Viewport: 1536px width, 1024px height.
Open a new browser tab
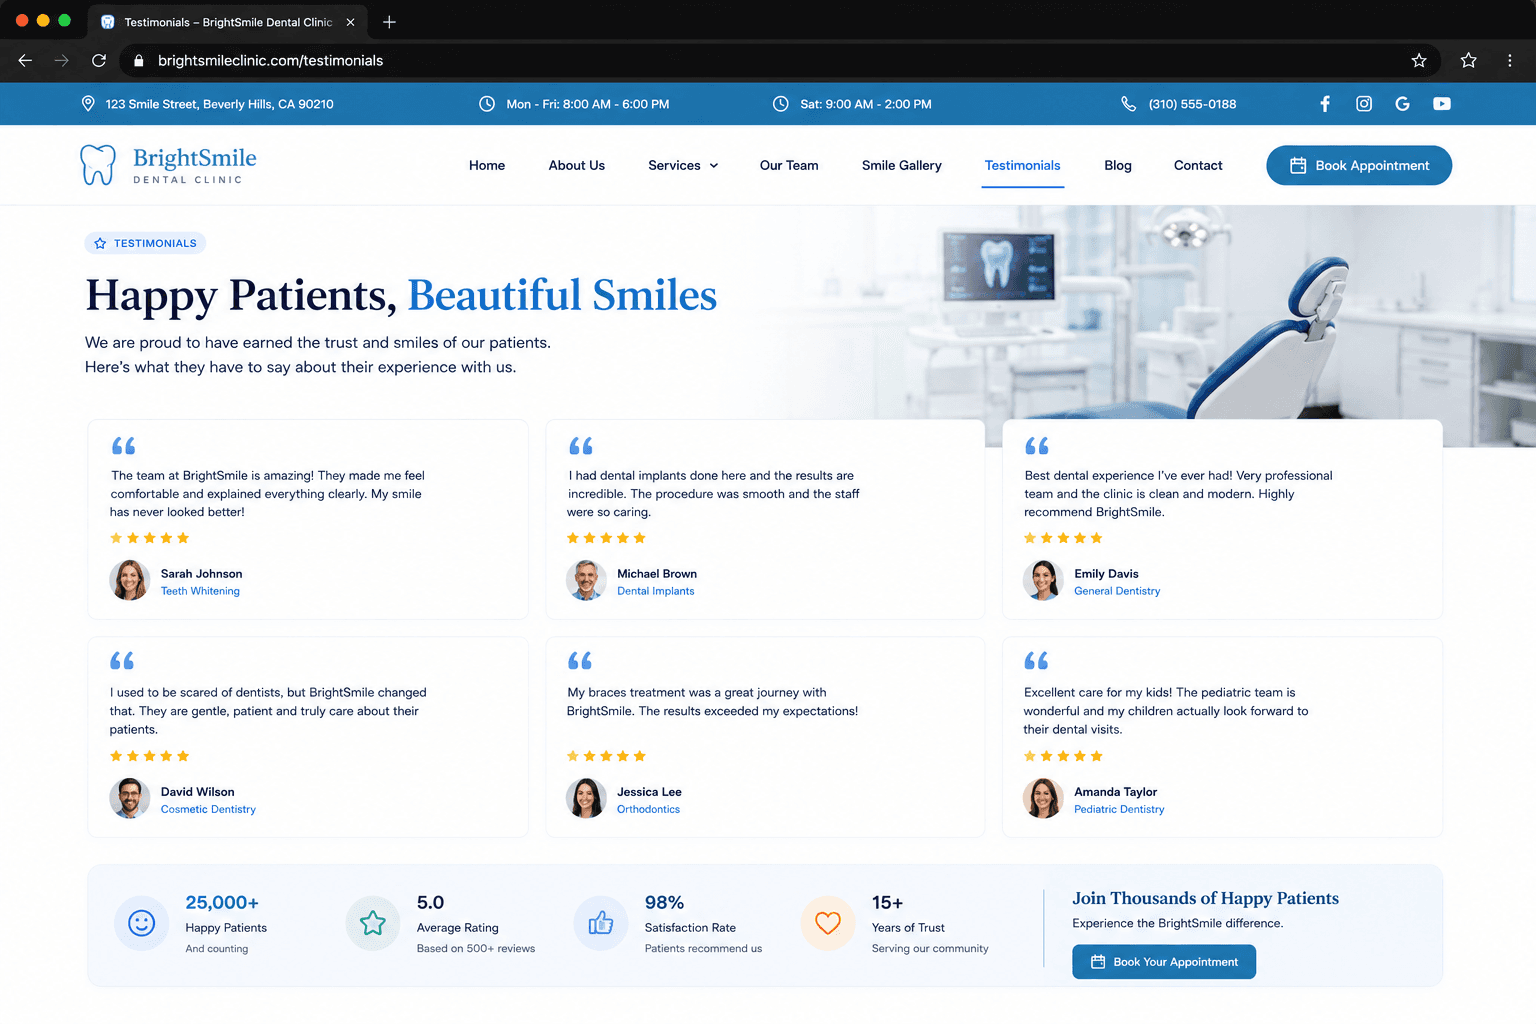(389, 22)
